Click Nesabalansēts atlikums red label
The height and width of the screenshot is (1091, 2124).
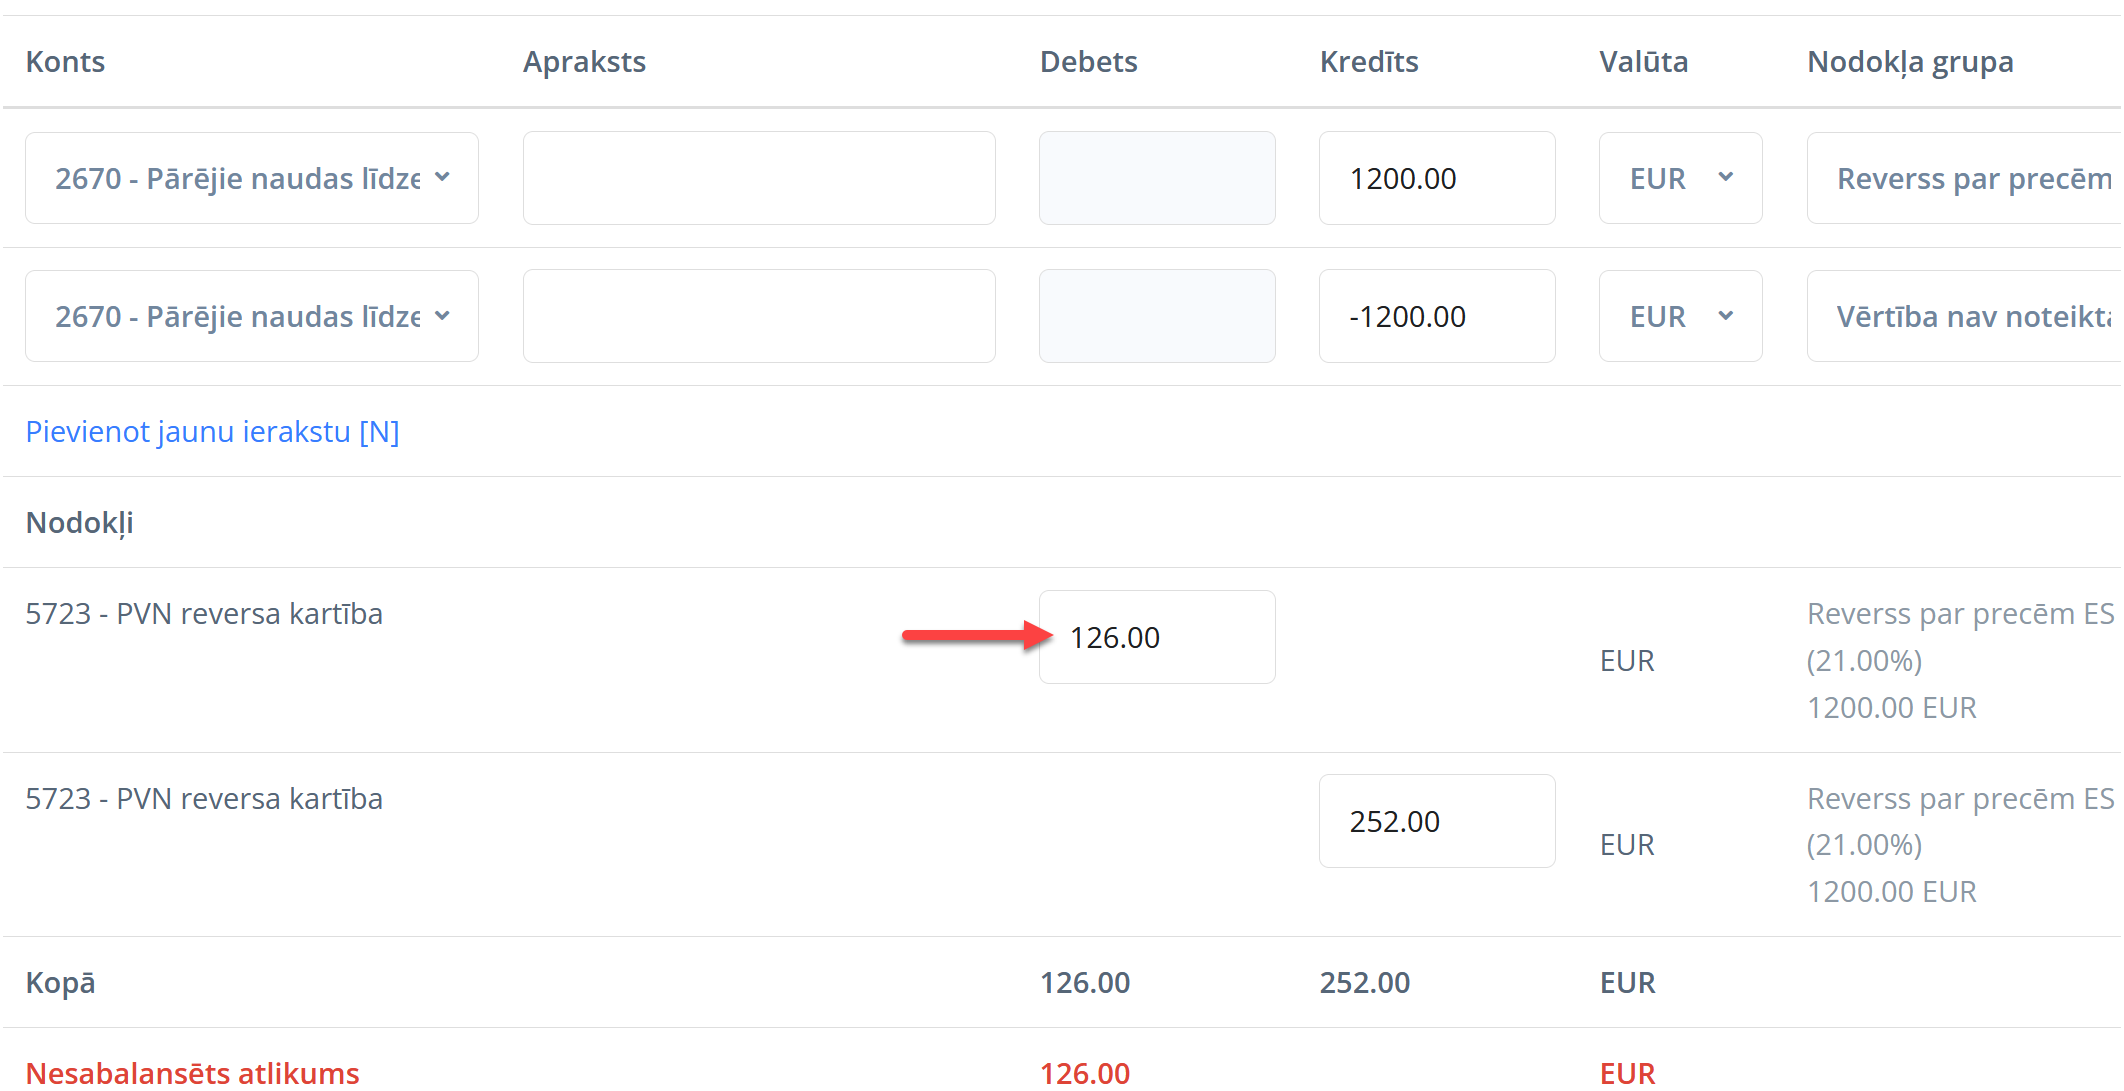(192, 1072)
